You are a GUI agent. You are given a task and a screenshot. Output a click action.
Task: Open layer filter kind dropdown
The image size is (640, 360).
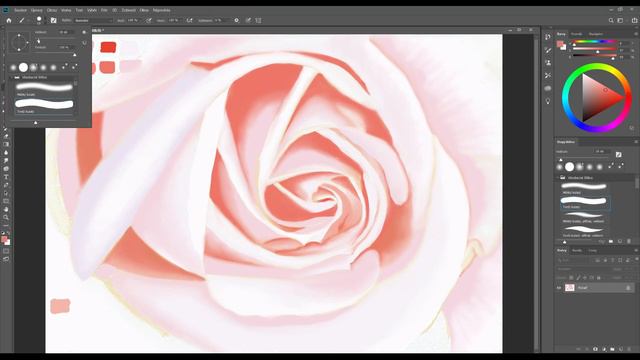(x=574, y=260)
